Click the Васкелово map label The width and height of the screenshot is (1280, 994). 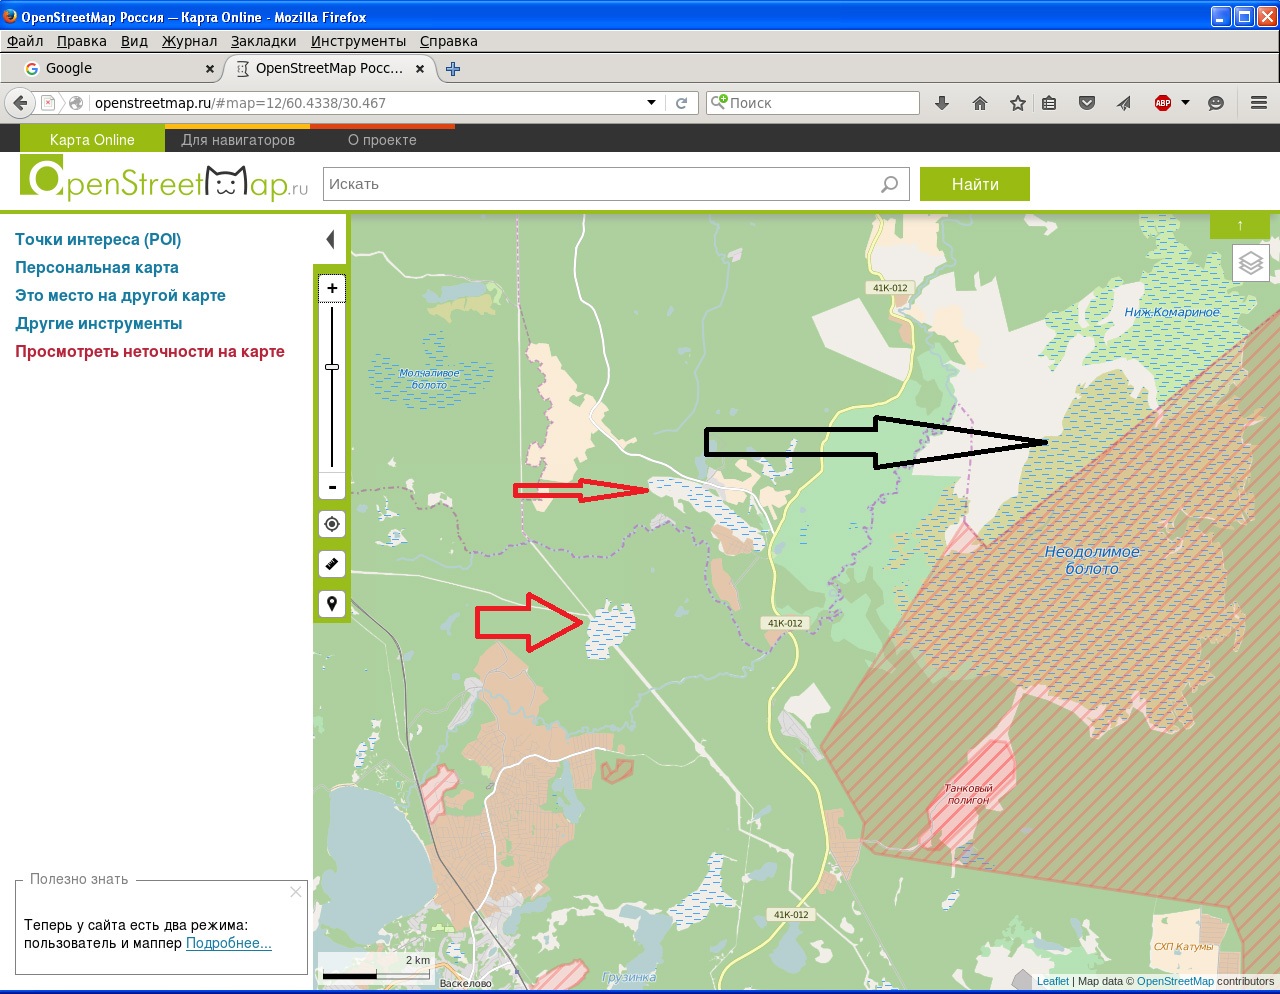[466, 983]
